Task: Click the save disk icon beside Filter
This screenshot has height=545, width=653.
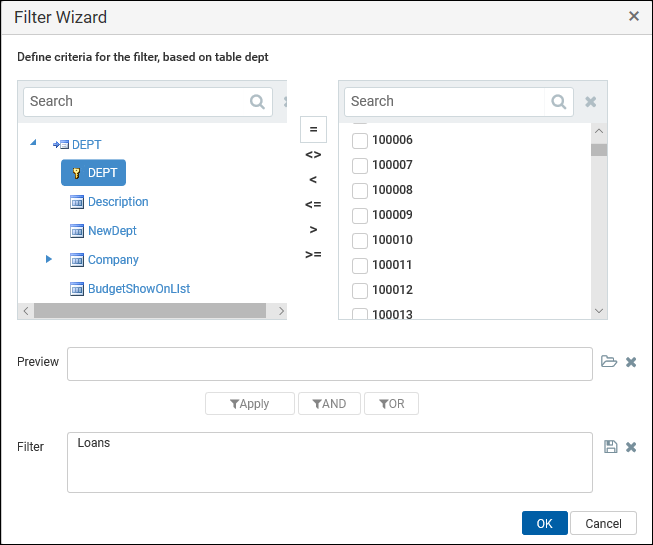Action: 611,447
